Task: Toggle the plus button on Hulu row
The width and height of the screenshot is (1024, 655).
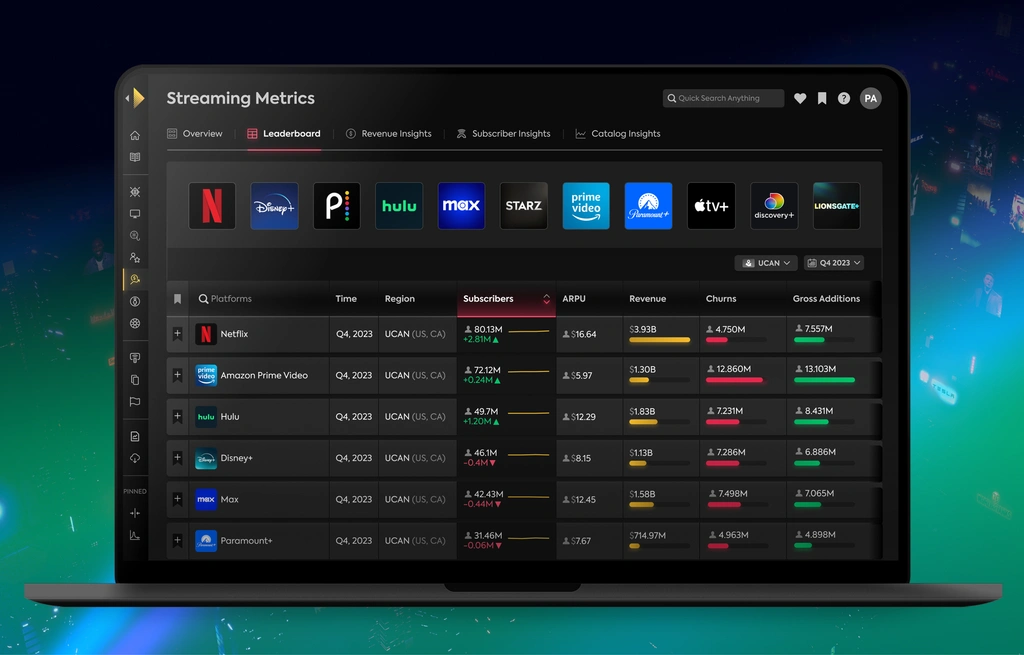Action: pyautogui.click(x=177, y=416)
